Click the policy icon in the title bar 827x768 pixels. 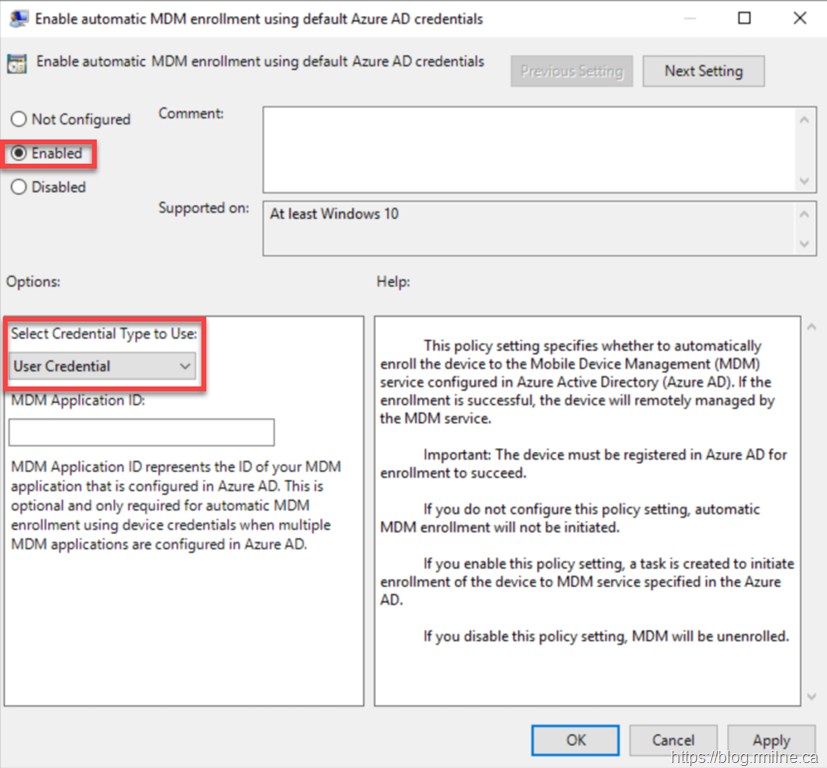coord(17,19)
